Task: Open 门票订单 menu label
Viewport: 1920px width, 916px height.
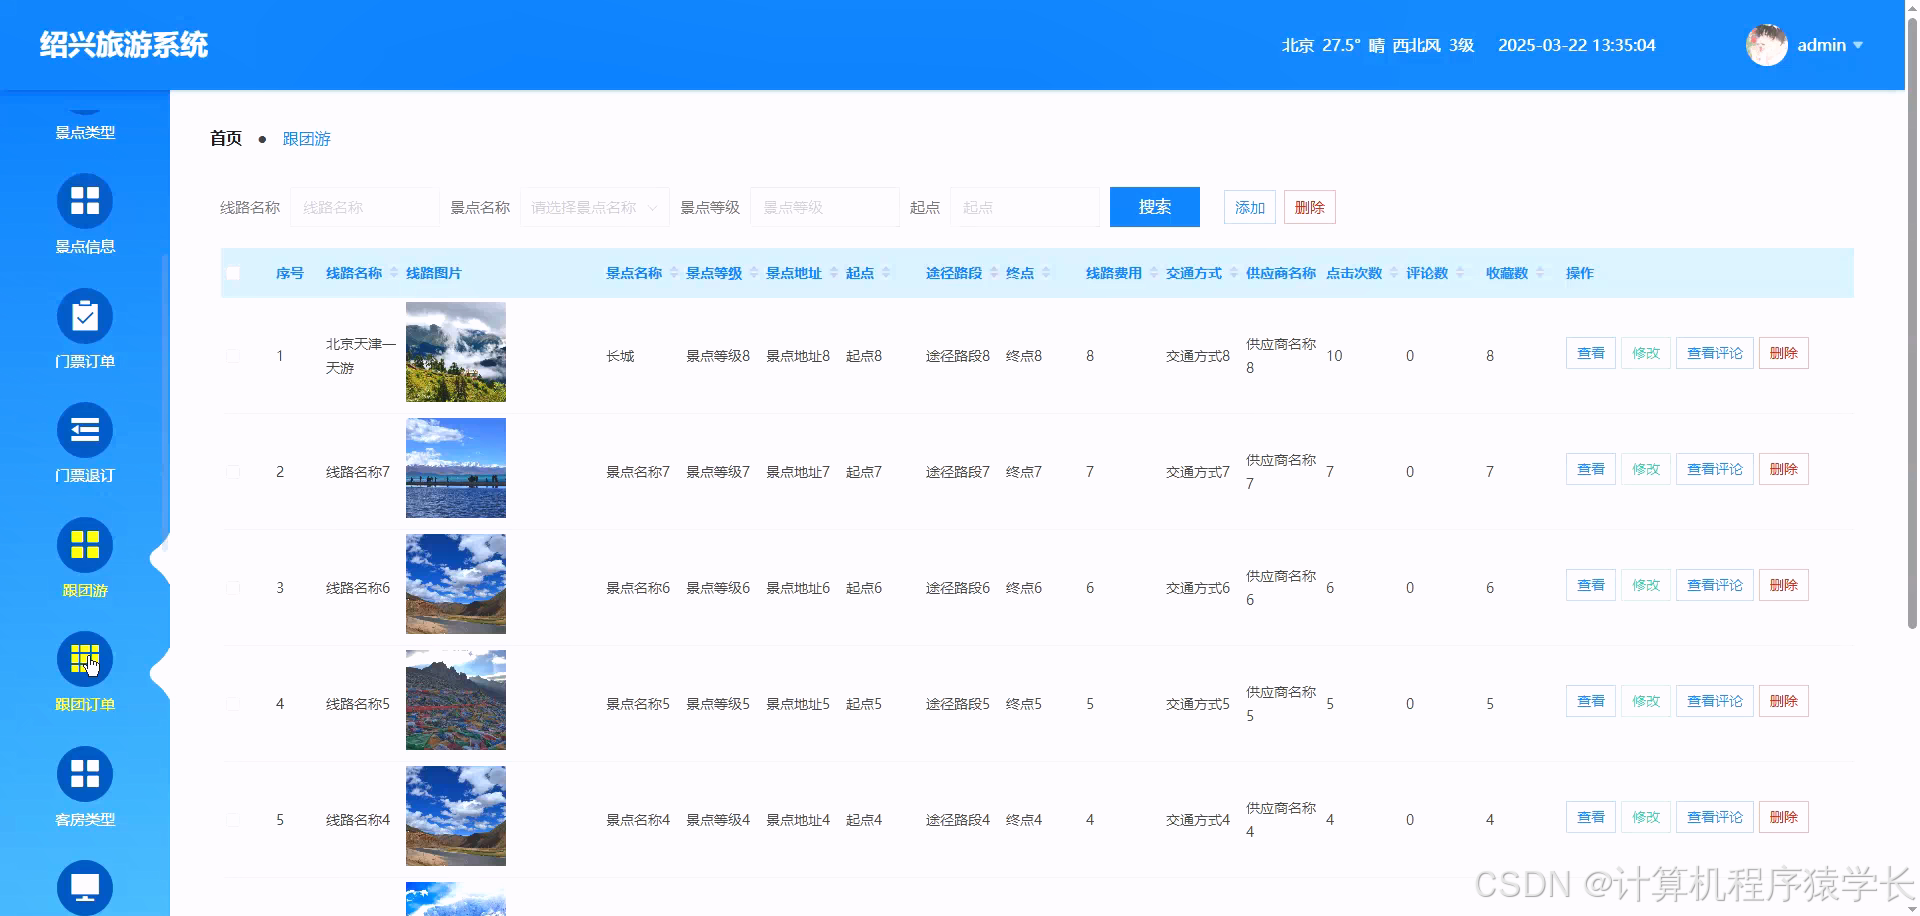Action: click(x=85, y=361)
